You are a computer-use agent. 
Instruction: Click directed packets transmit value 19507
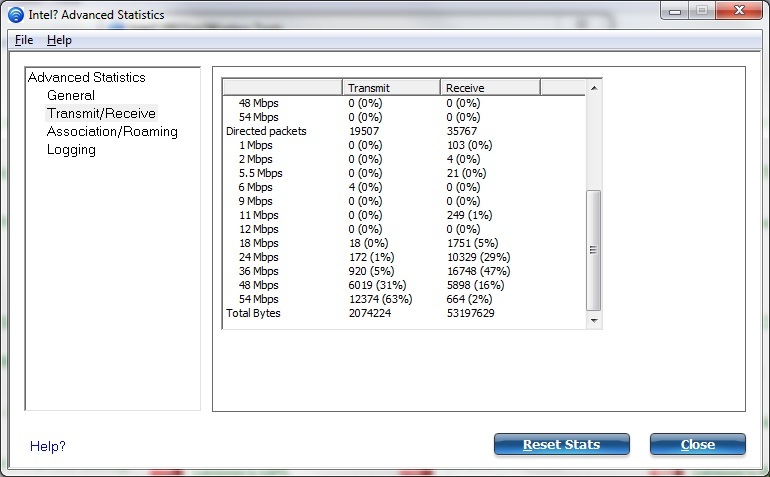(x=364, y=131)
